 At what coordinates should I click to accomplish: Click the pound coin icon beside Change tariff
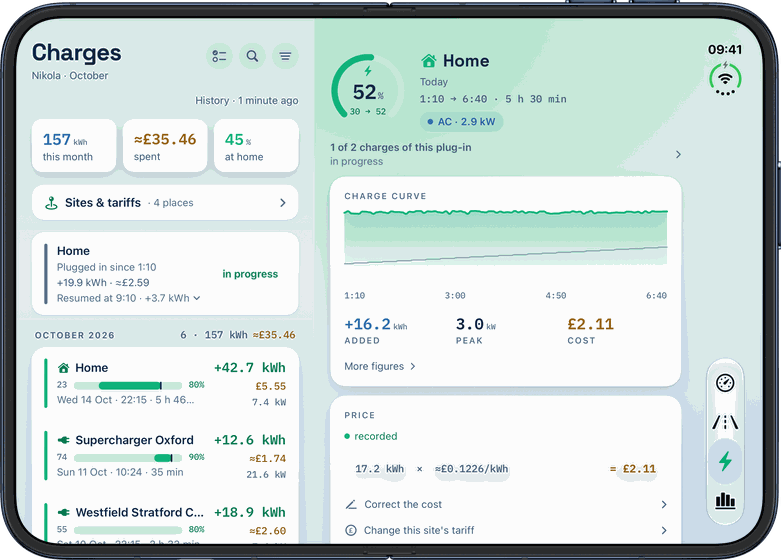point(351,530)
